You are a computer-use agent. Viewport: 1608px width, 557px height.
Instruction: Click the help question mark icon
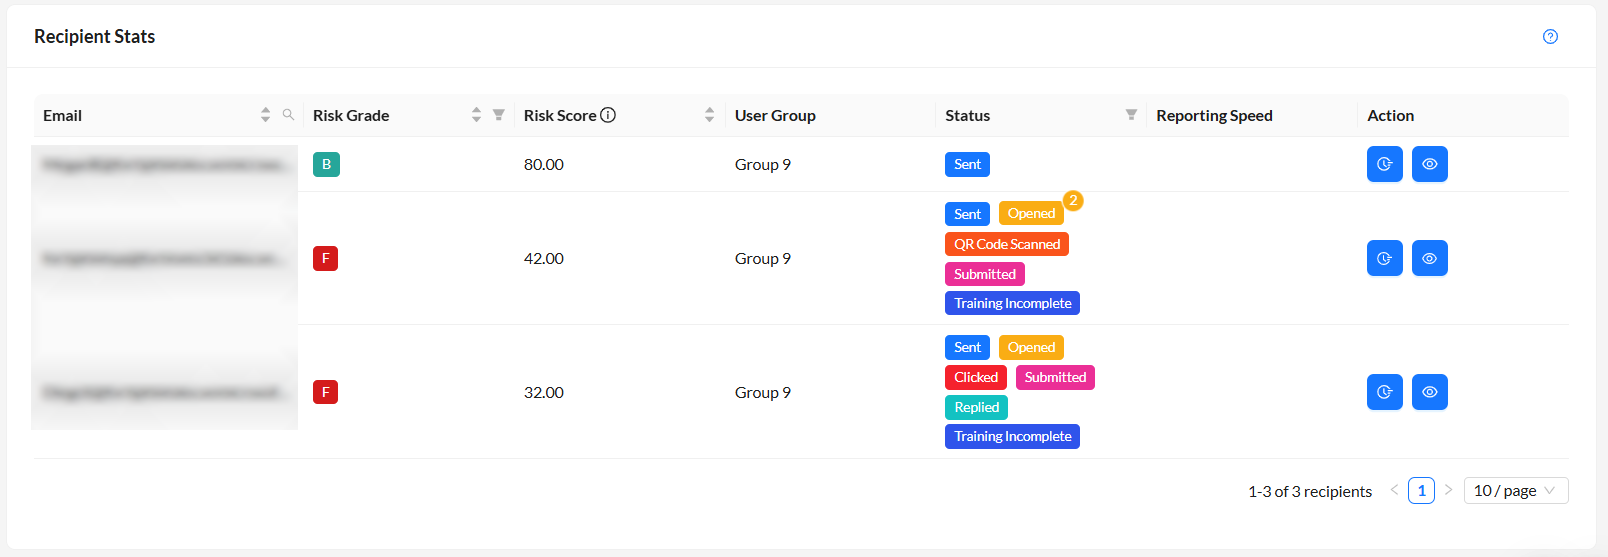coord(1550,37)
